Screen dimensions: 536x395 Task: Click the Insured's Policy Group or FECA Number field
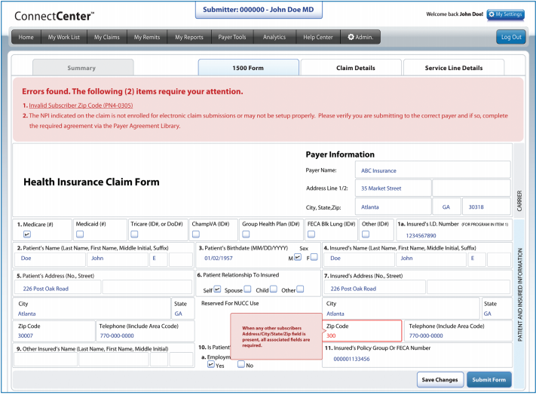(x=417, y=355)
